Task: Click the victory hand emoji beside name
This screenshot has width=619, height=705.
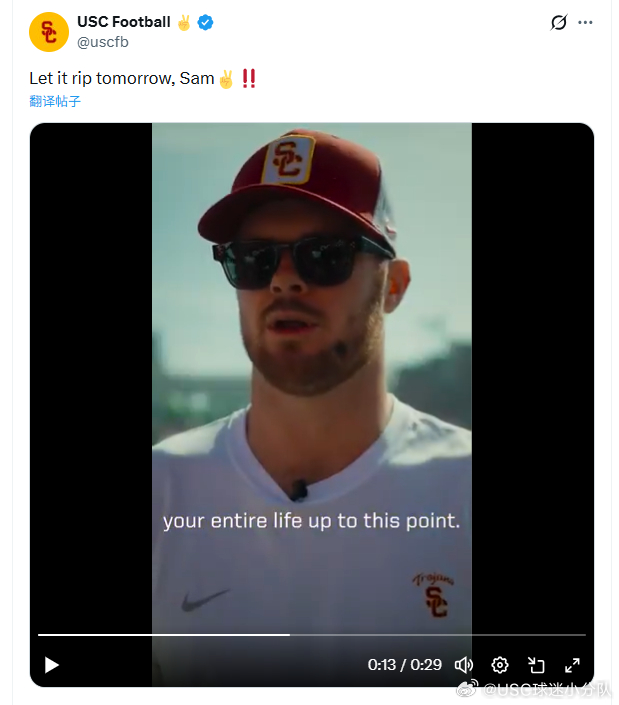Action: click(x=184, y=22)
